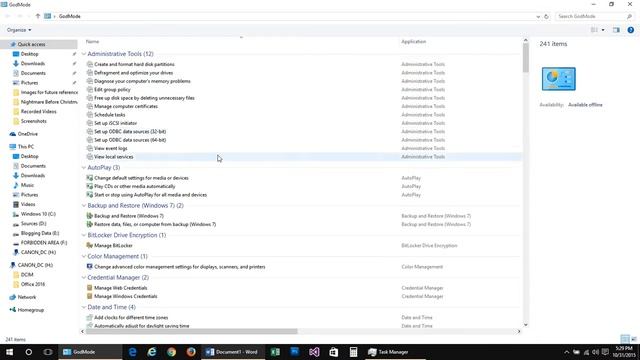Open Defragment and optimize your drives
The image size is (640, 360).
[x=133, y=73]
